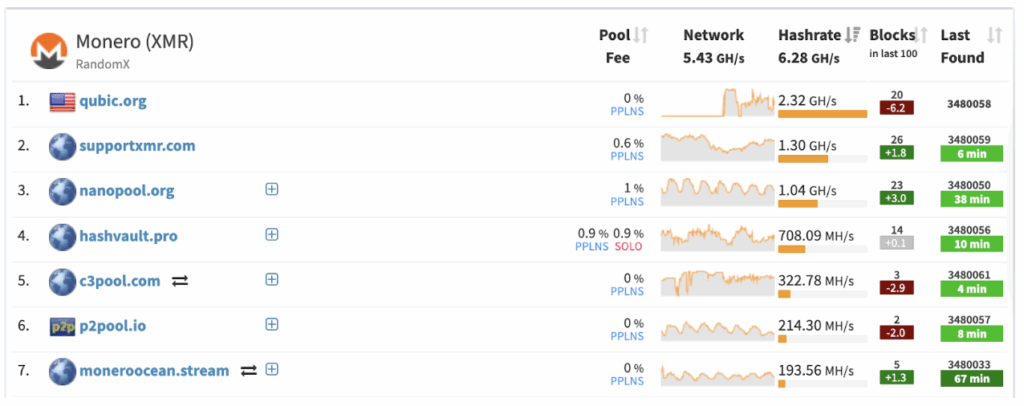The image size is (1024, 406).
Task: Click the US flag beside qubic.org
Action: [x=63, y=101]
